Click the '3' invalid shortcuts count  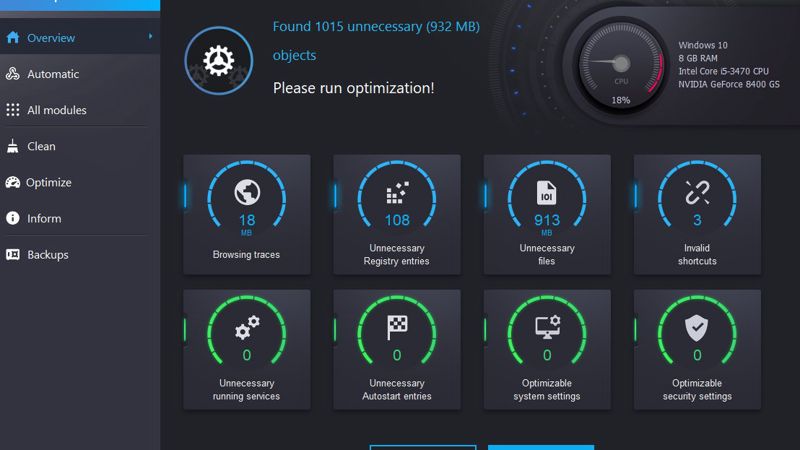pyautogui.click(x=697, y=220)
